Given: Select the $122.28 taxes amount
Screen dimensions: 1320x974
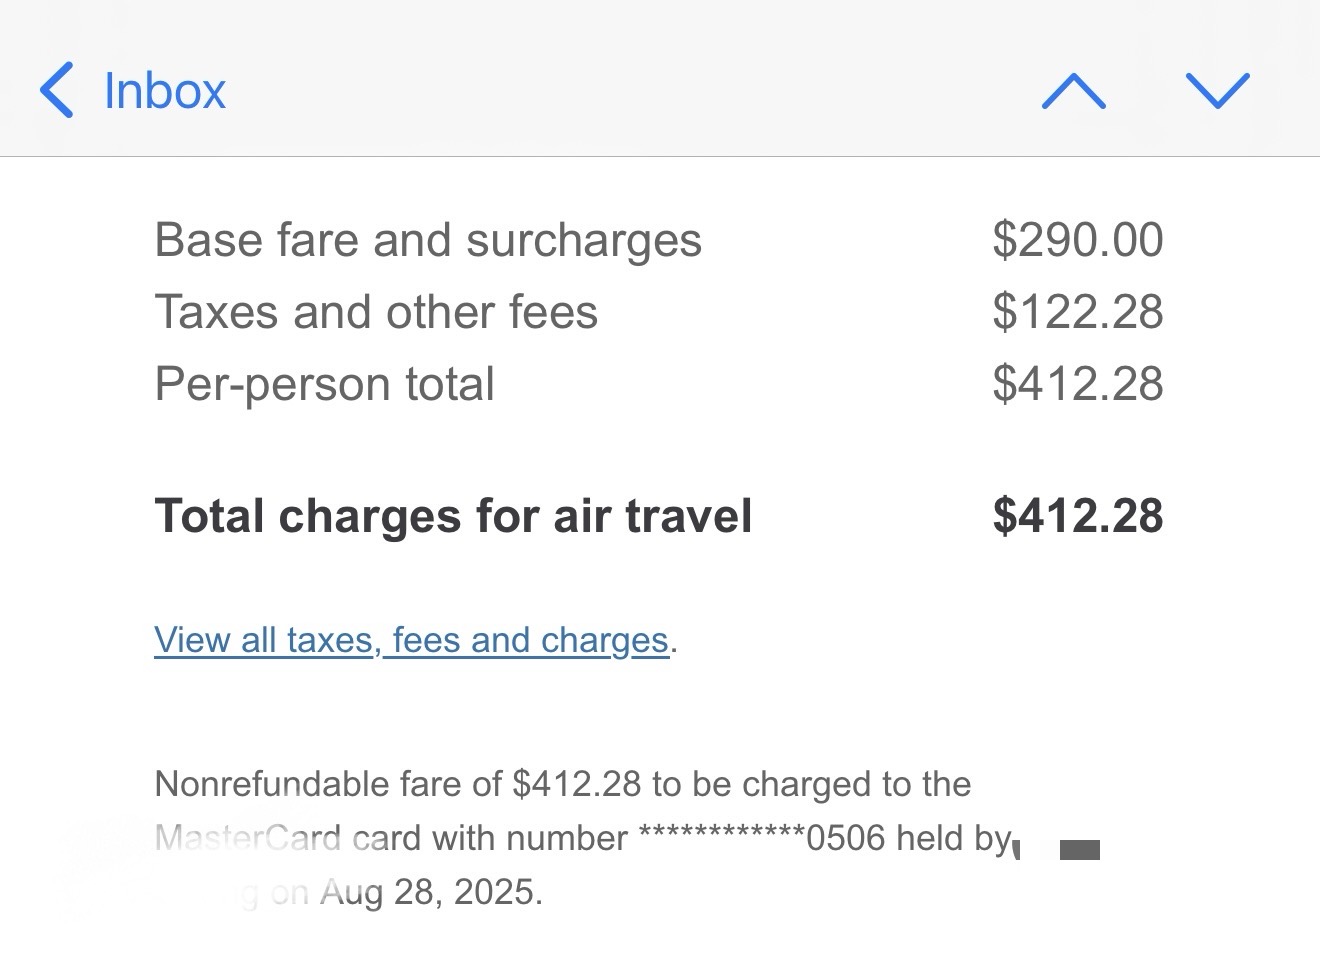Looking at the screenshot, I should [x=1077, y=312].
